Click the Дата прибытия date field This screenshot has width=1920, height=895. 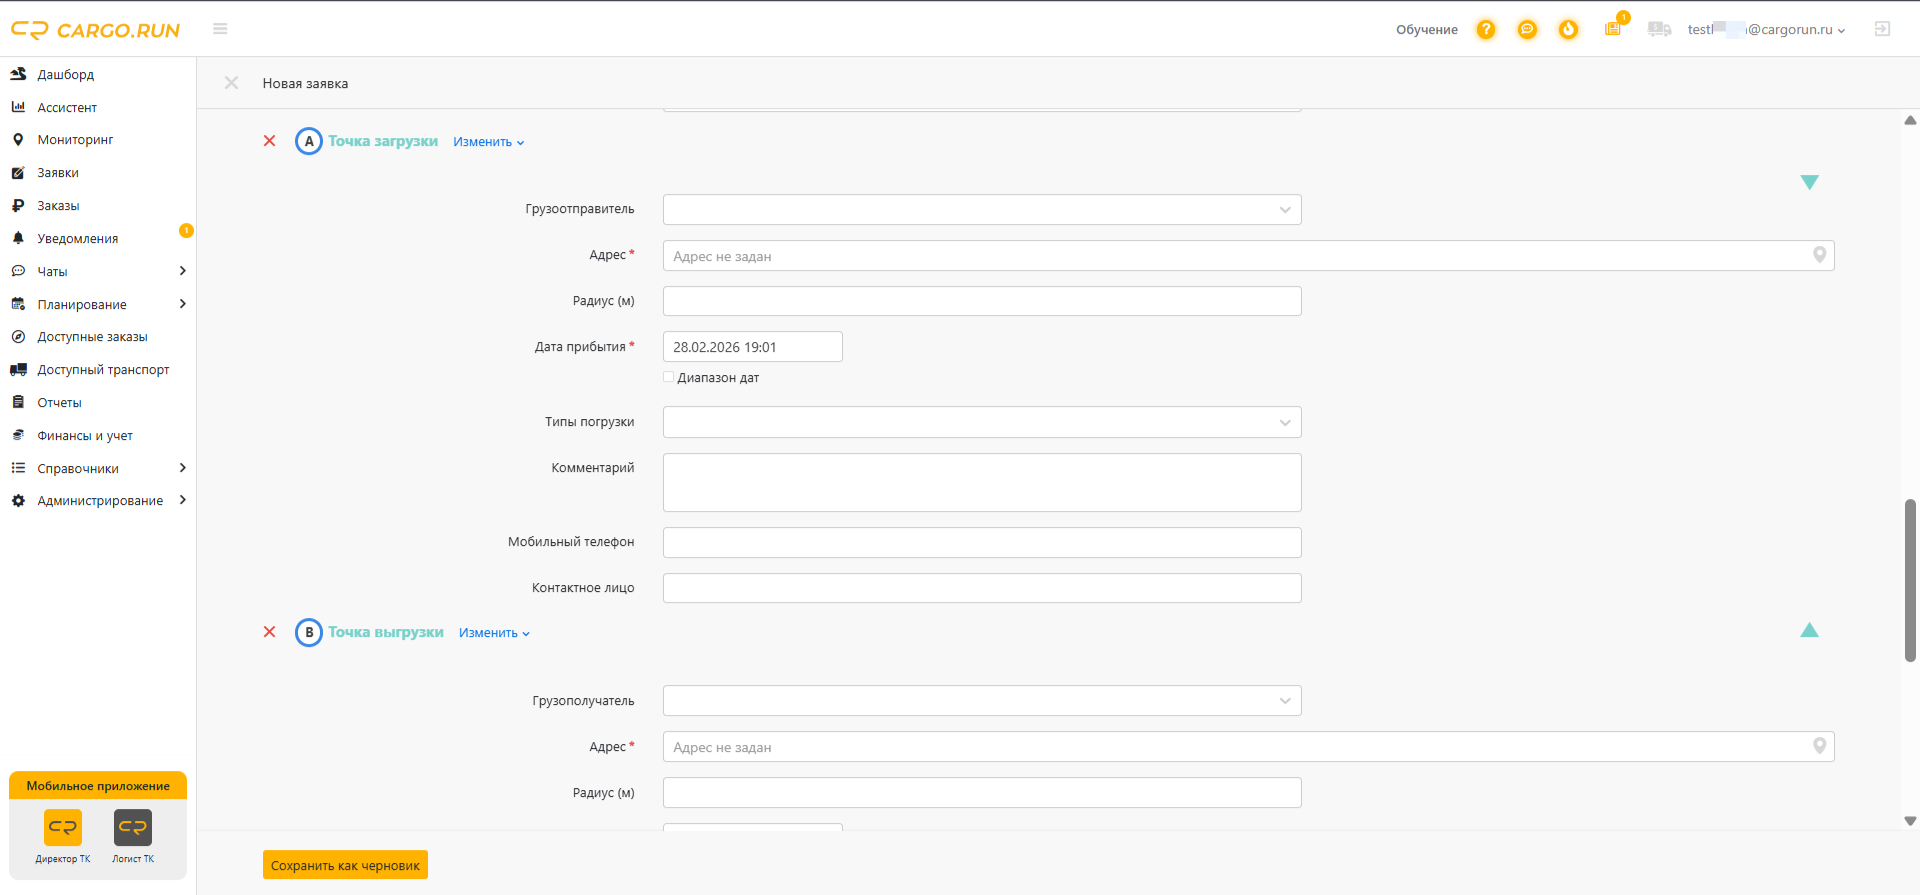tap(752, 347)
